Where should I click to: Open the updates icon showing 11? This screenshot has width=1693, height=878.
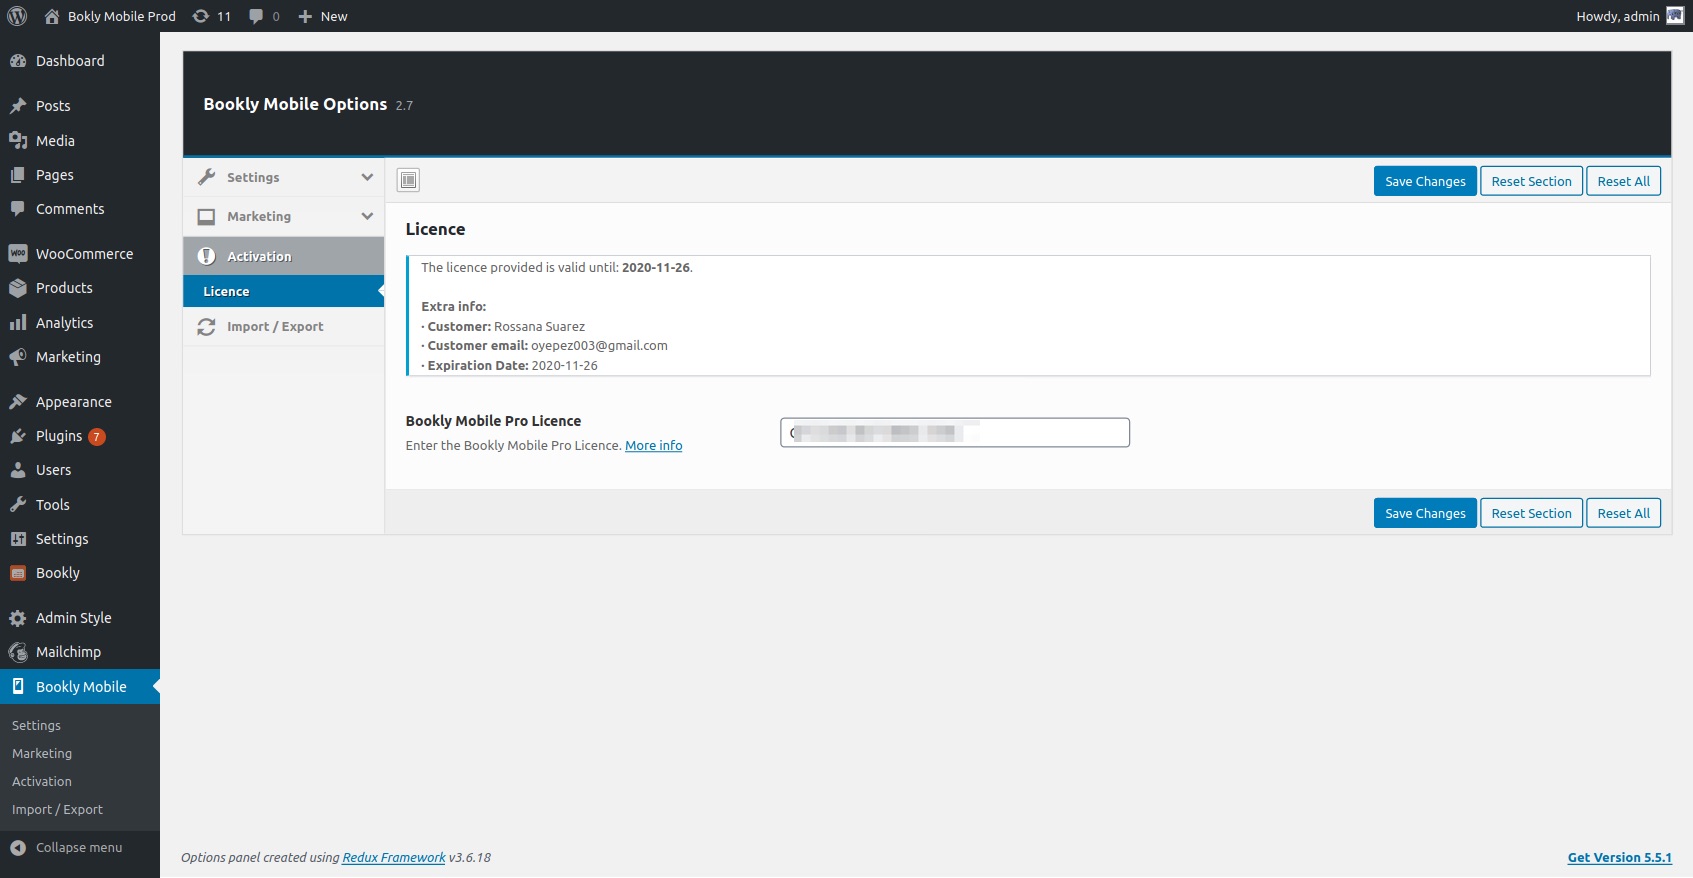pyautogui.click(x=201, y=16)
